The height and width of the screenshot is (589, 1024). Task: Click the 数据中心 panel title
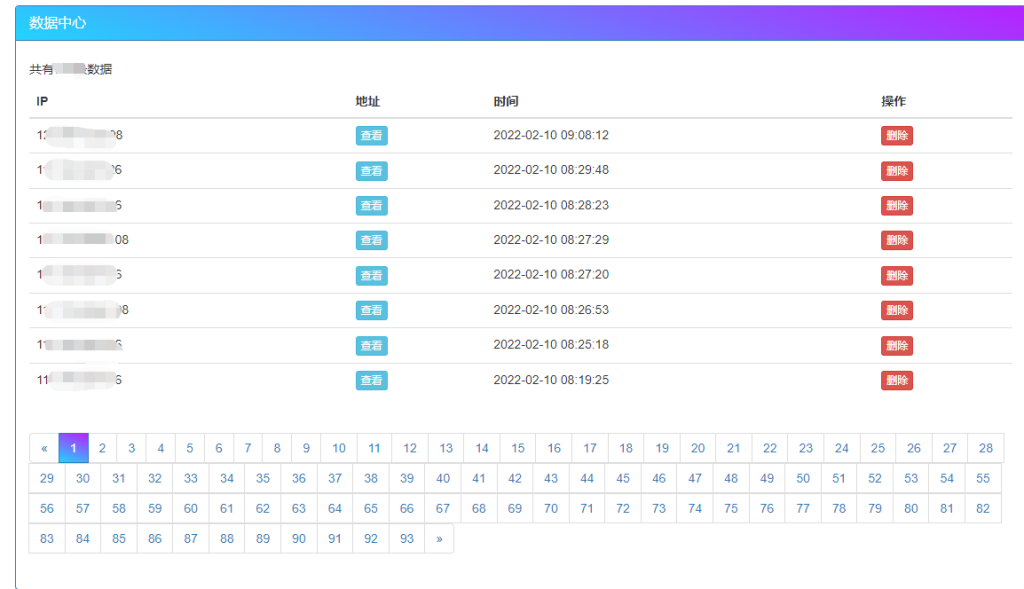57,23
